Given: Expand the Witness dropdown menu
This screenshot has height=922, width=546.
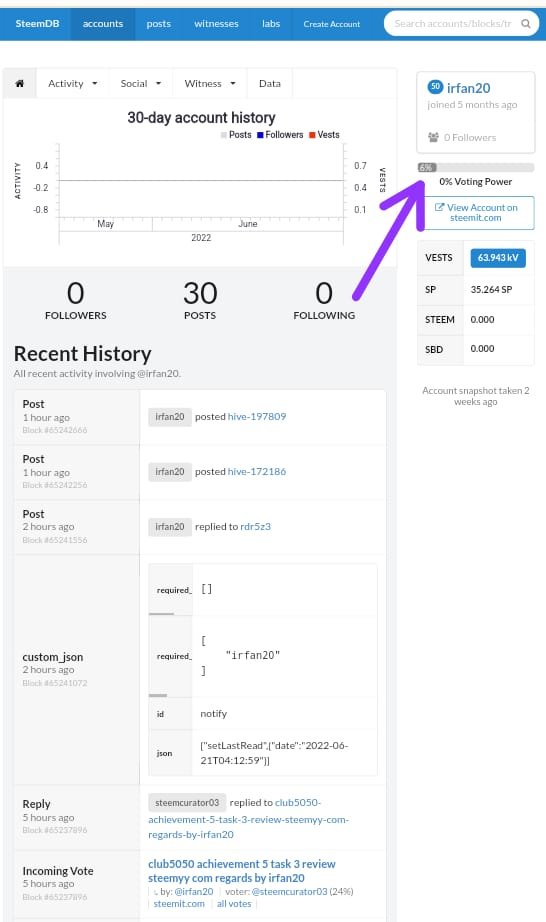Looking at the screenshot, I should 210,83.
